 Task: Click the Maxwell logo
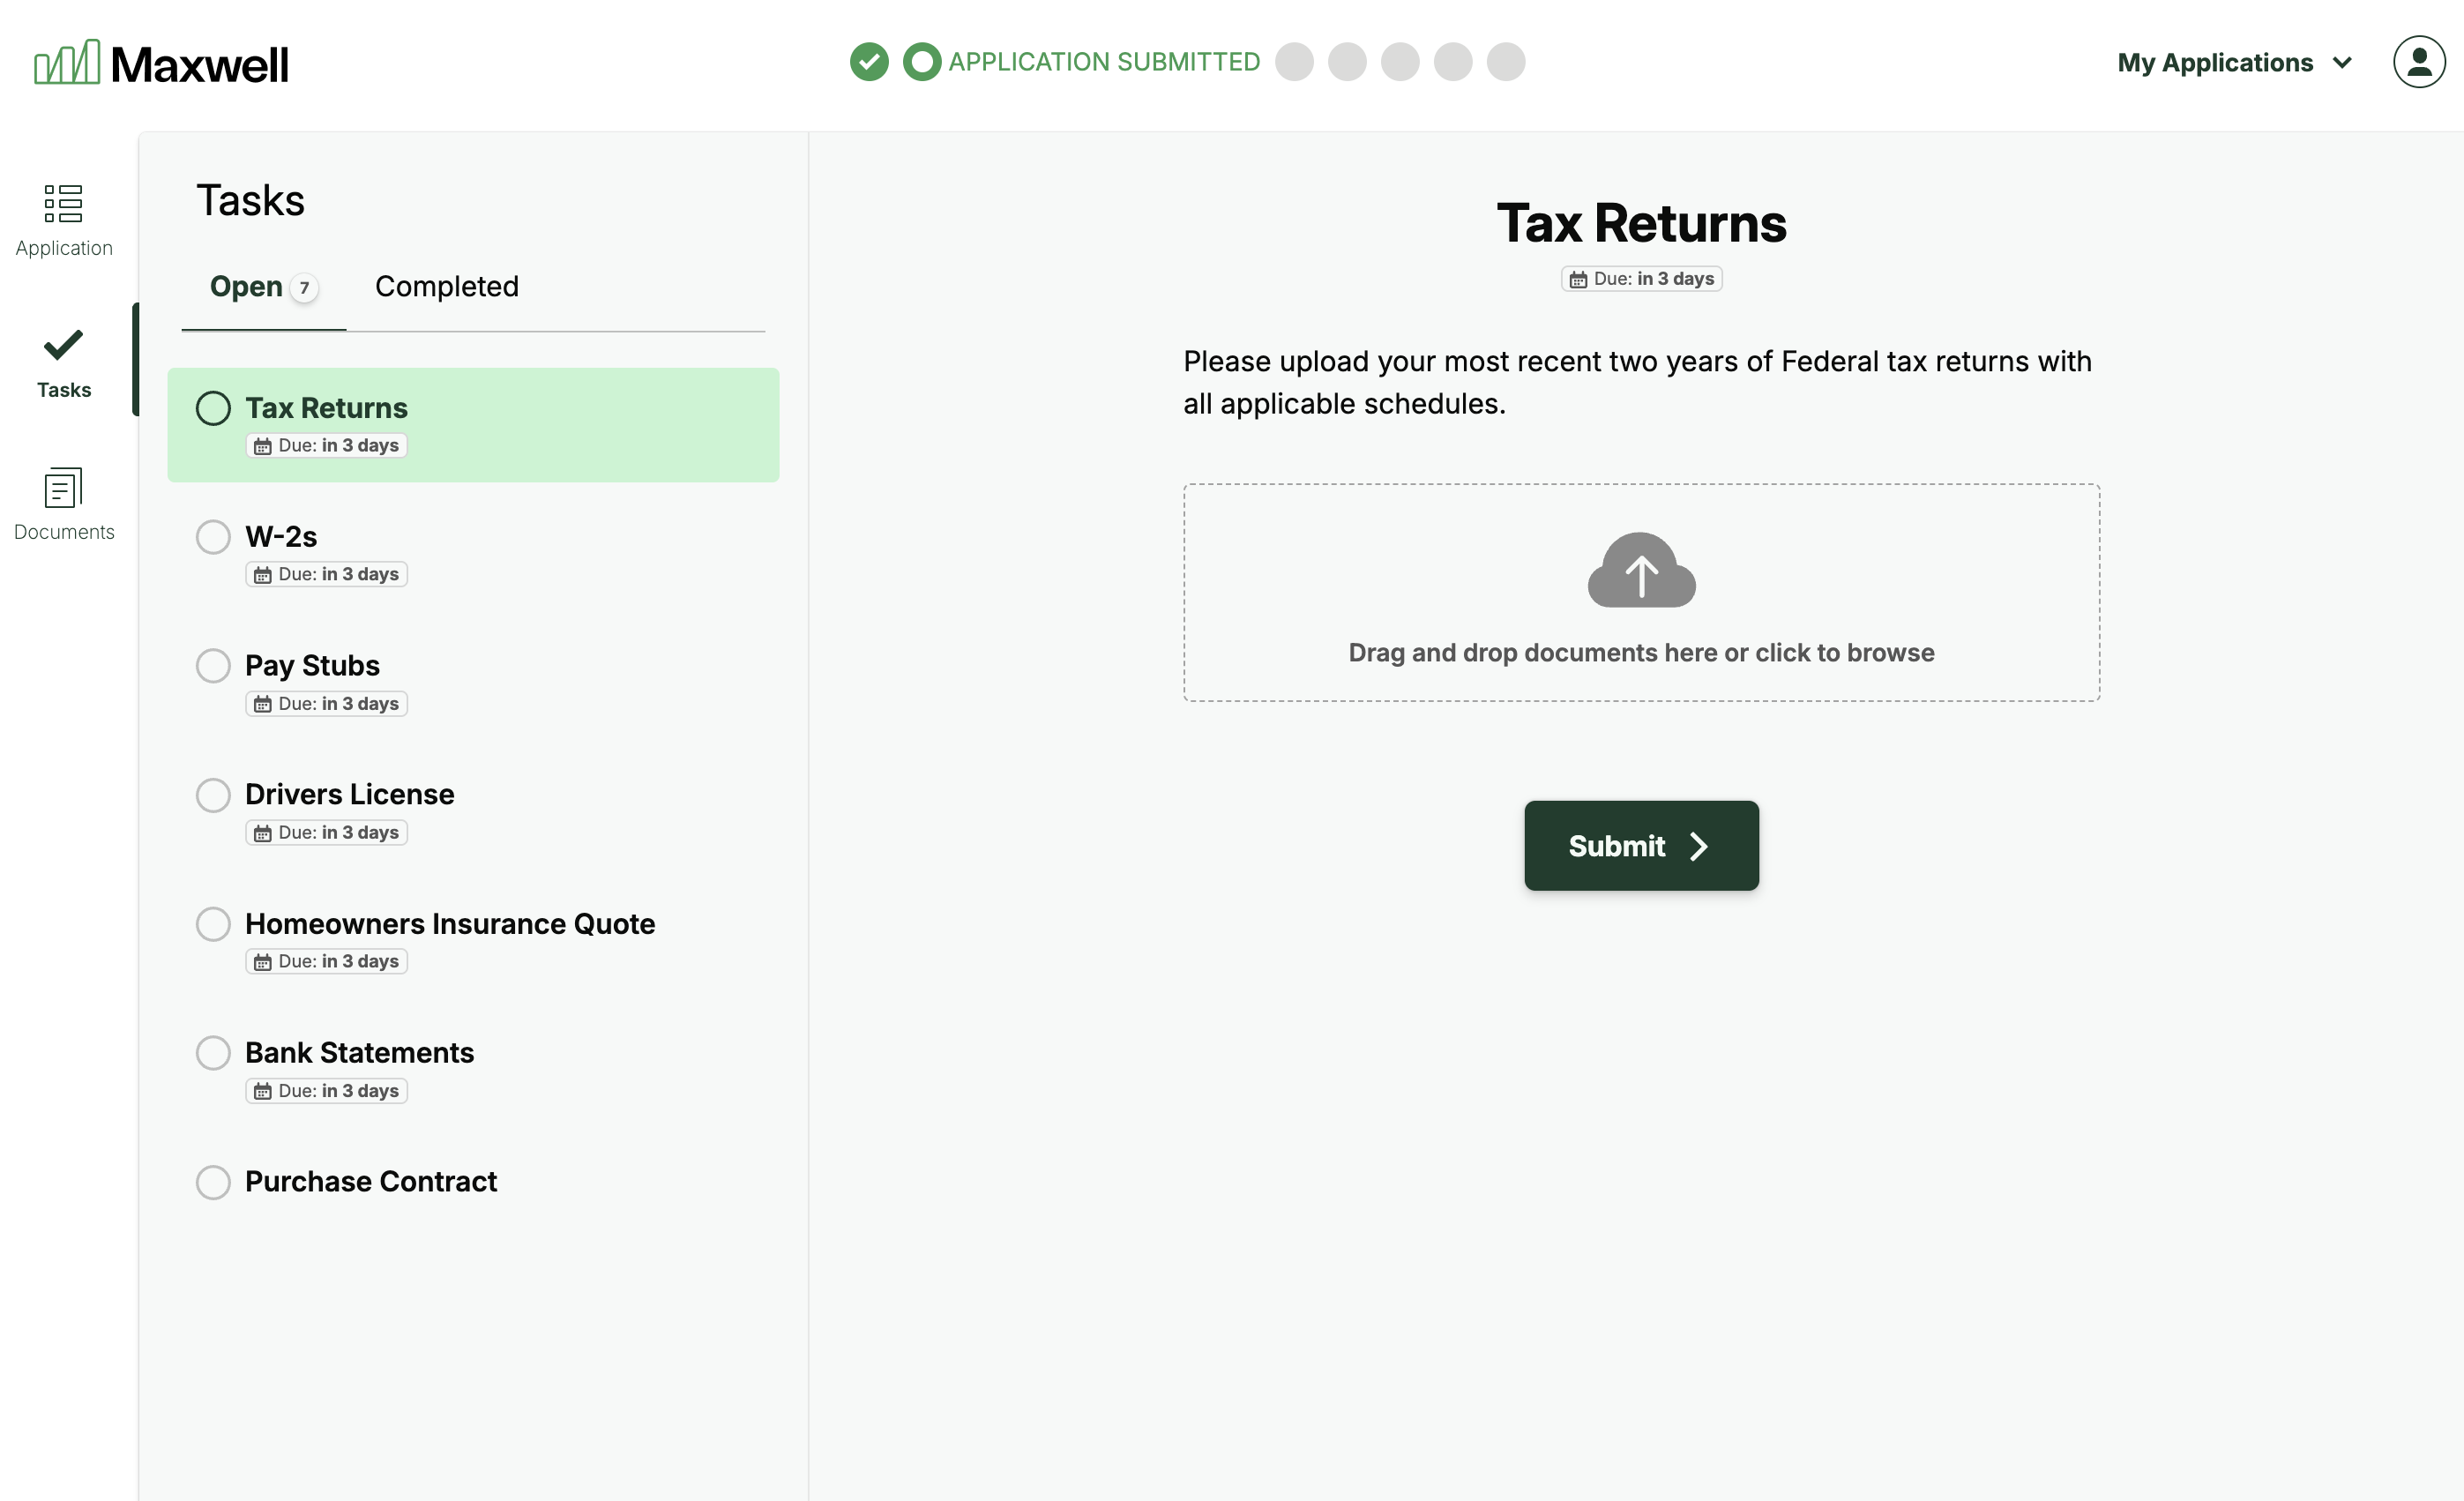161,63
